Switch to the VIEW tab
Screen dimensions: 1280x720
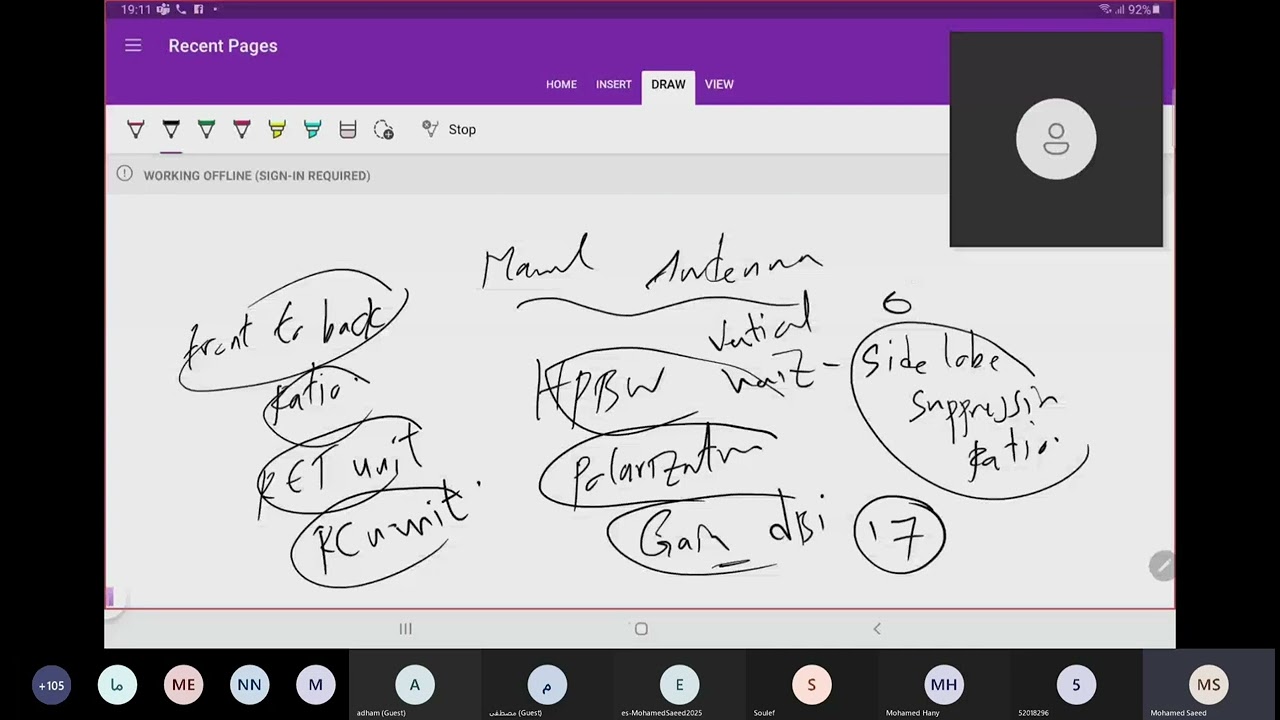tap(719, 84)
